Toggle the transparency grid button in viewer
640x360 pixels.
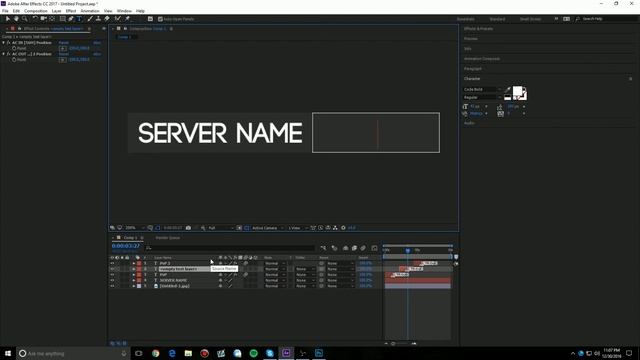click(247, 228)
